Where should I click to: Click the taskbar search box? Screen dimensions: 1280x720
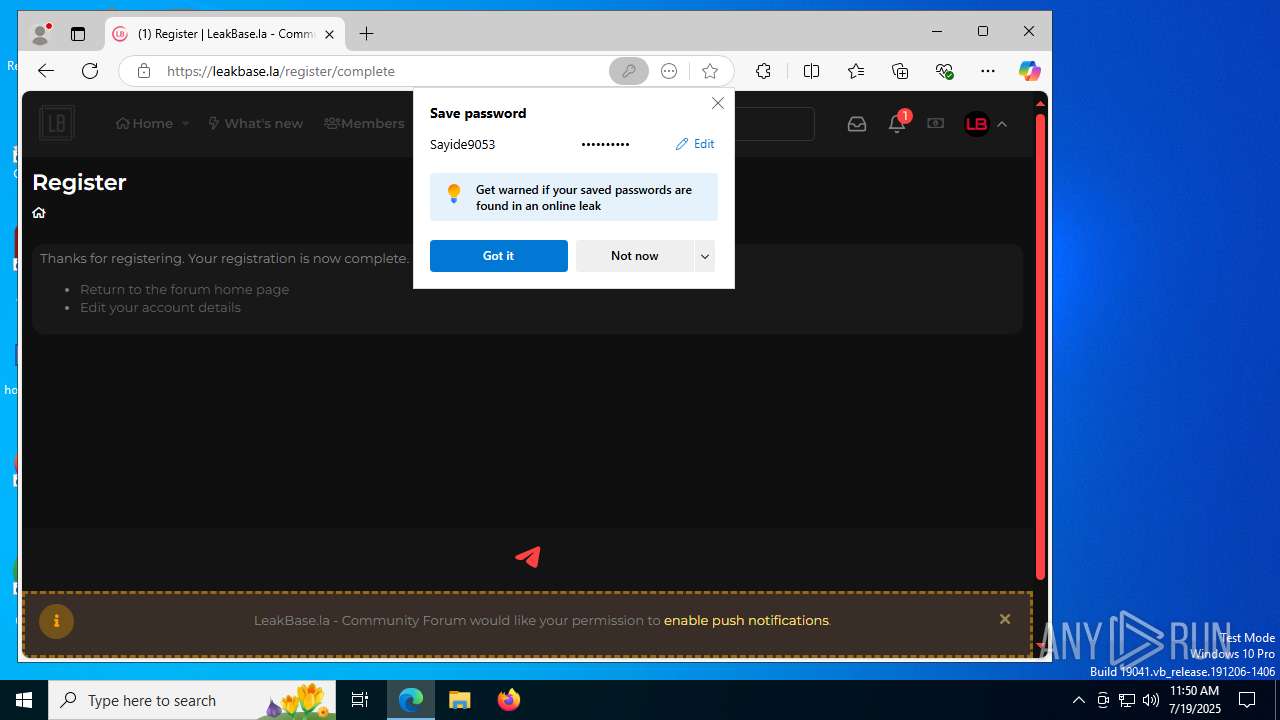point(192,700)
